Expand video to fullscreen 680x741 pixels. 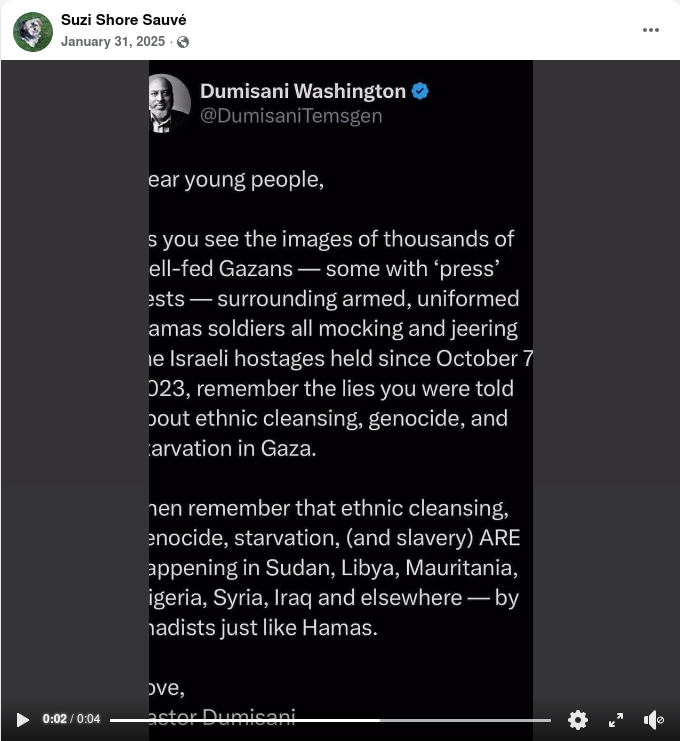616,720
